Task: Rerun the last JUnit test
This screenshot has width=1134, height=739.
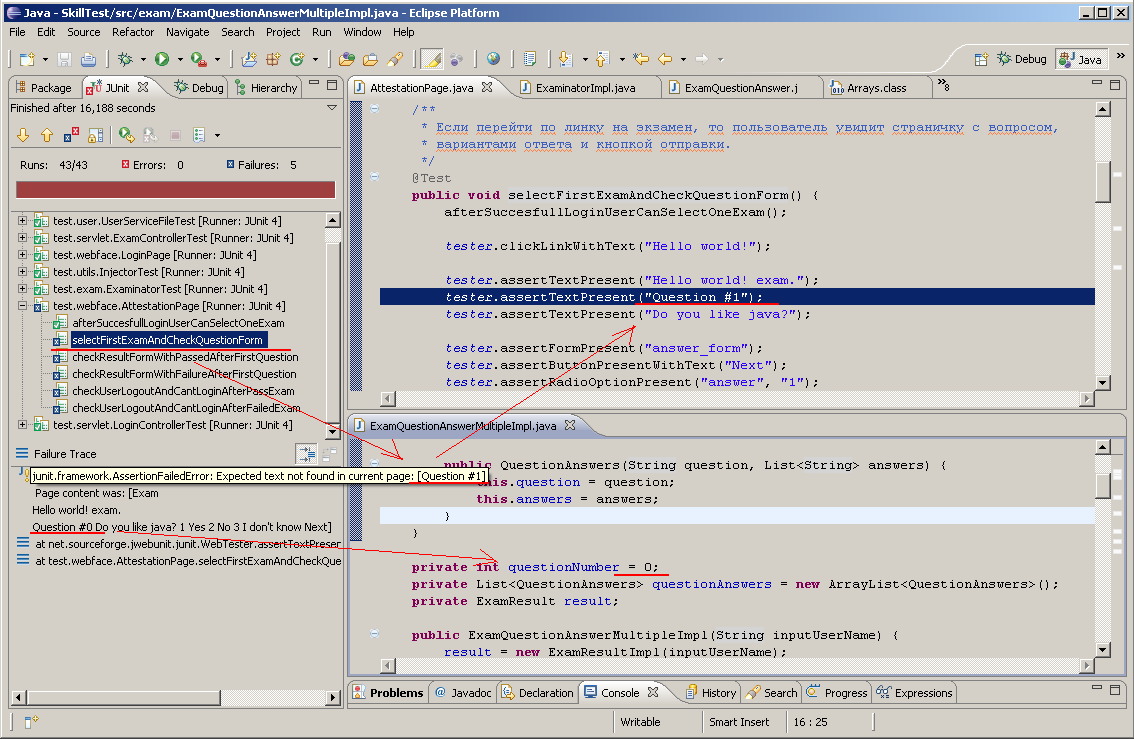Action: click(125, 135)
